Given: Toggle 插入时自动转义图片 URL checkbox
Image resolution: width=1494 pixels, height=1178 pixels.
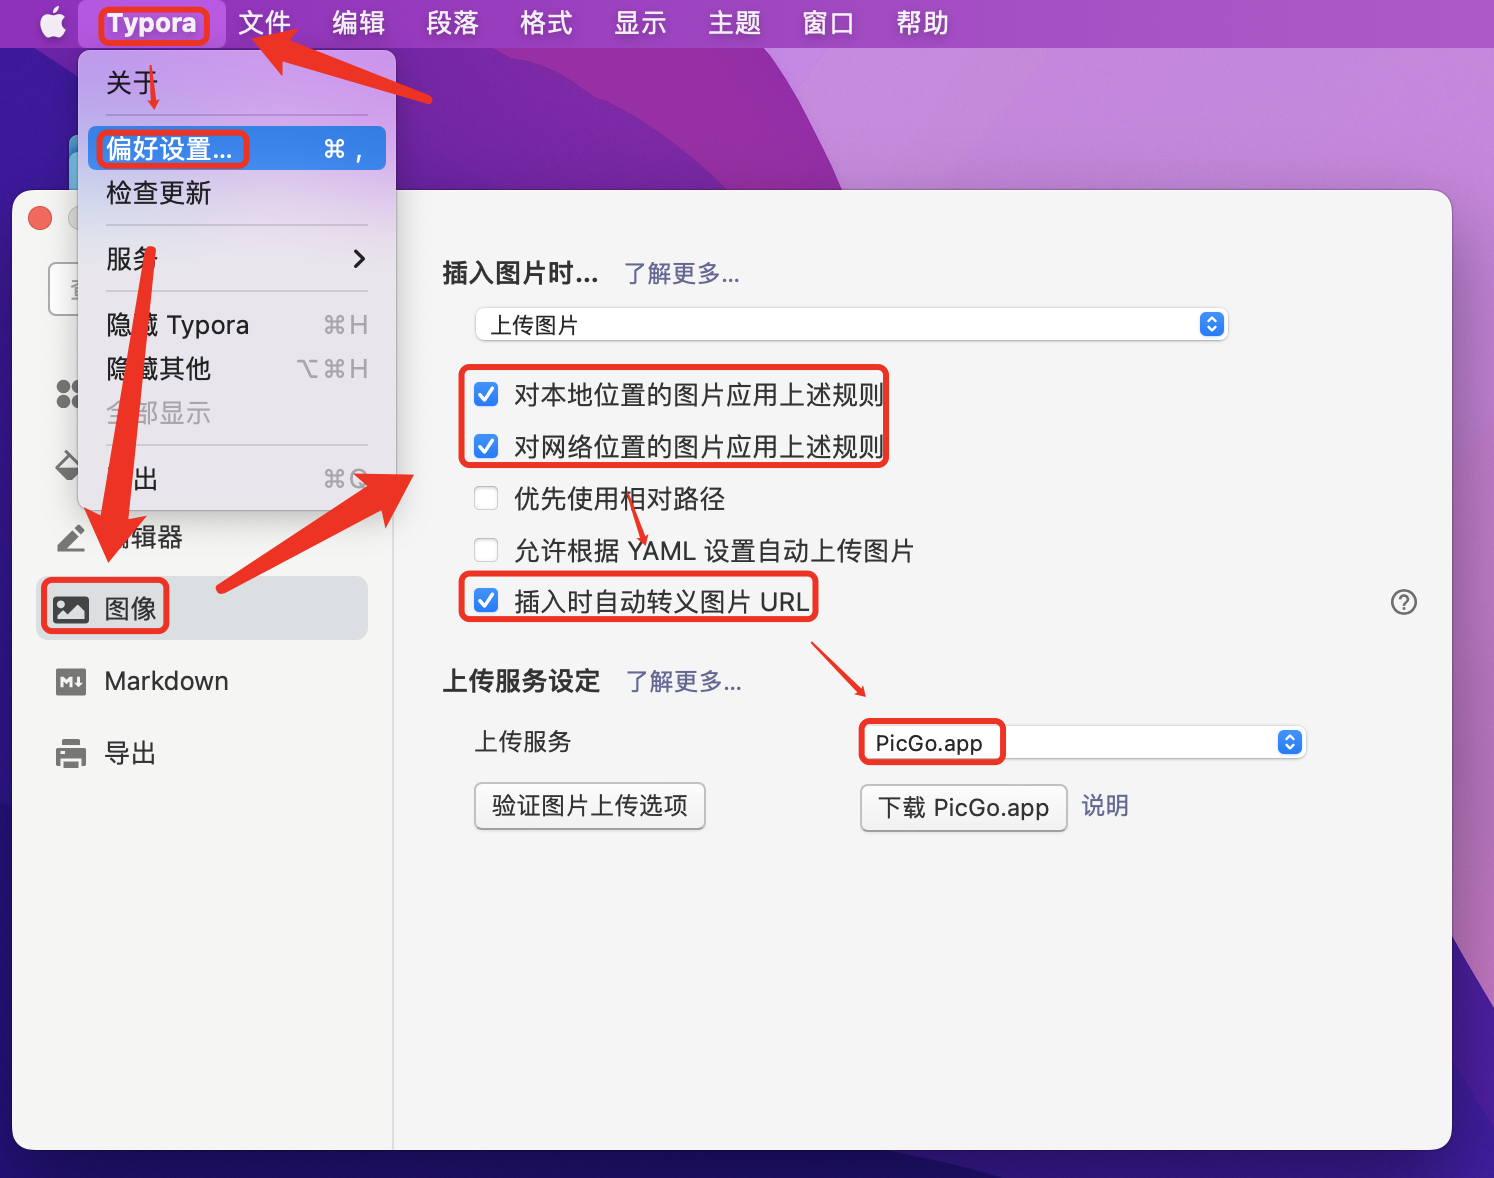Looking at the screenshot, I should pos(486,601).
